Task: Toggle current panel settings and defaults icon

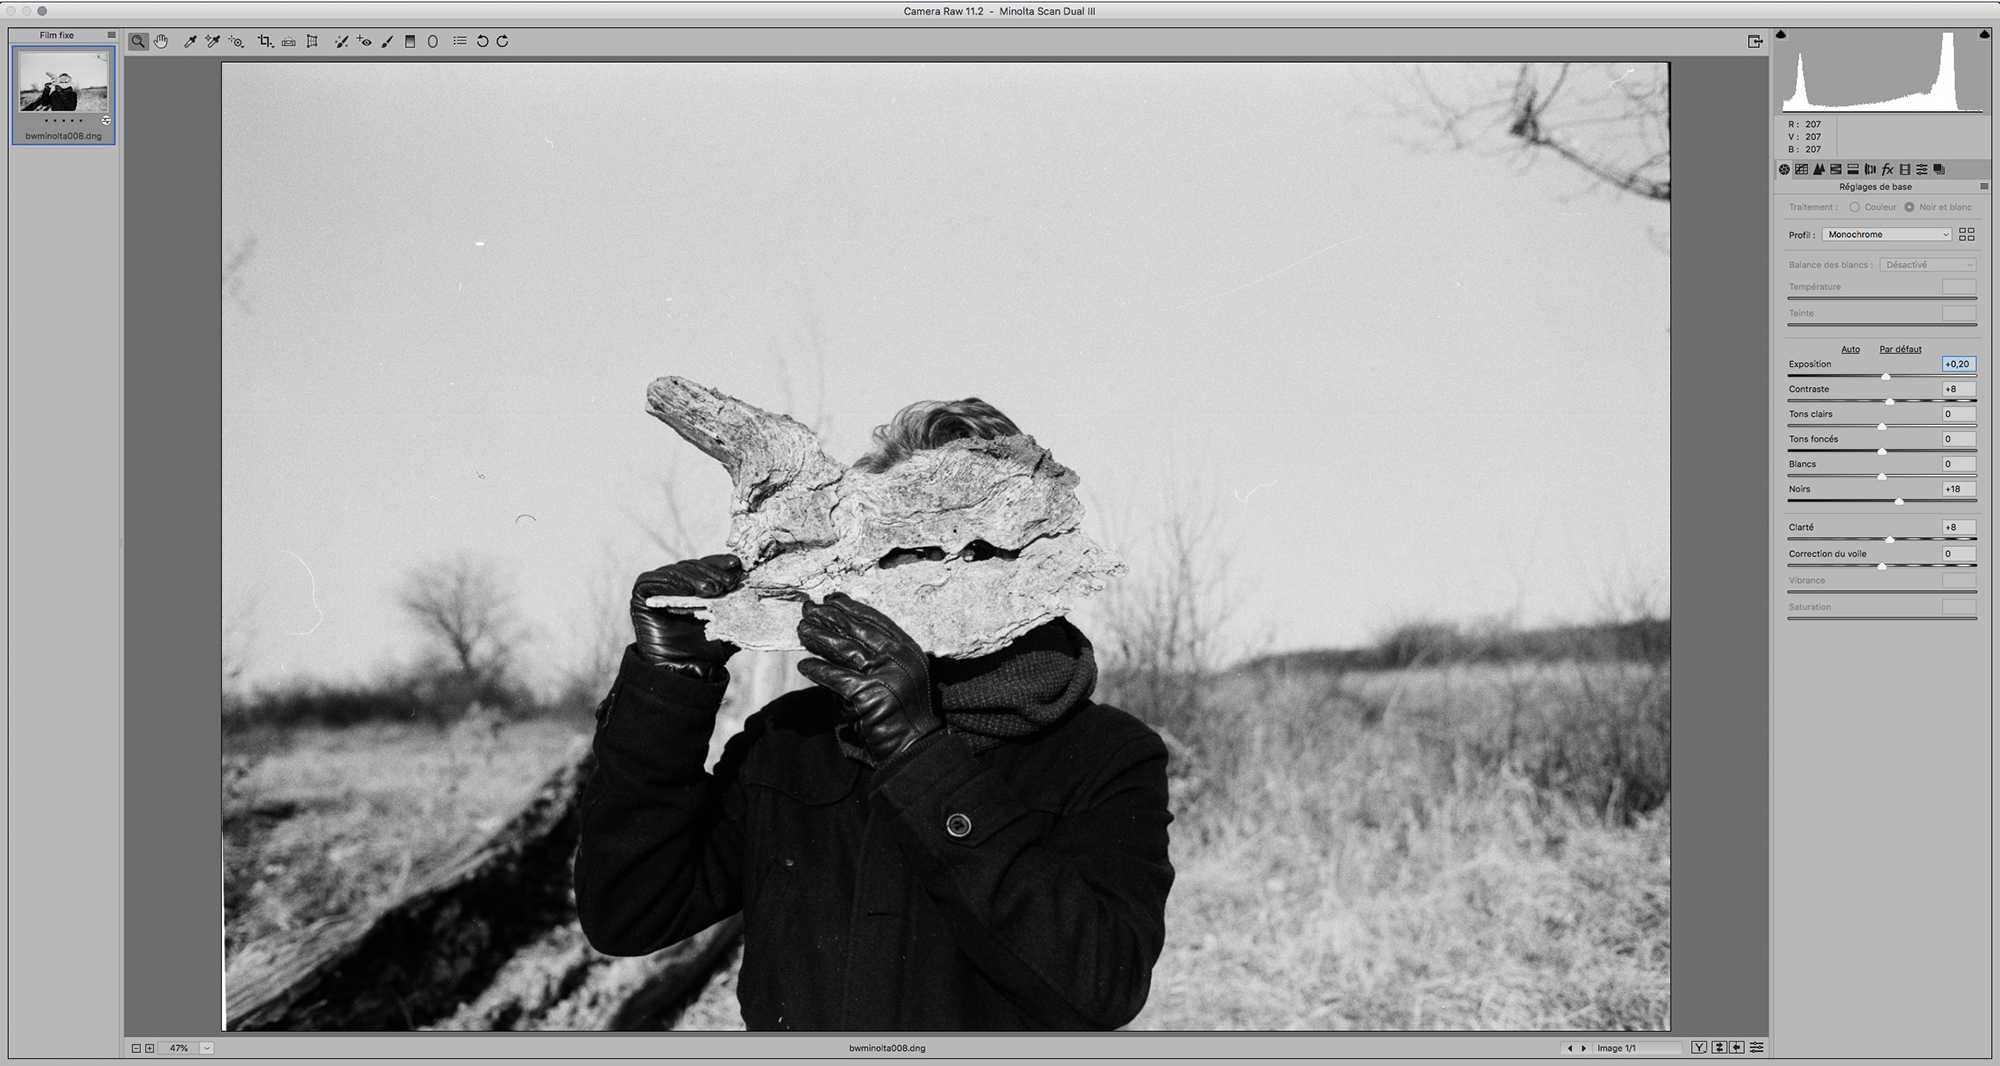Action: (1757, 1048)
